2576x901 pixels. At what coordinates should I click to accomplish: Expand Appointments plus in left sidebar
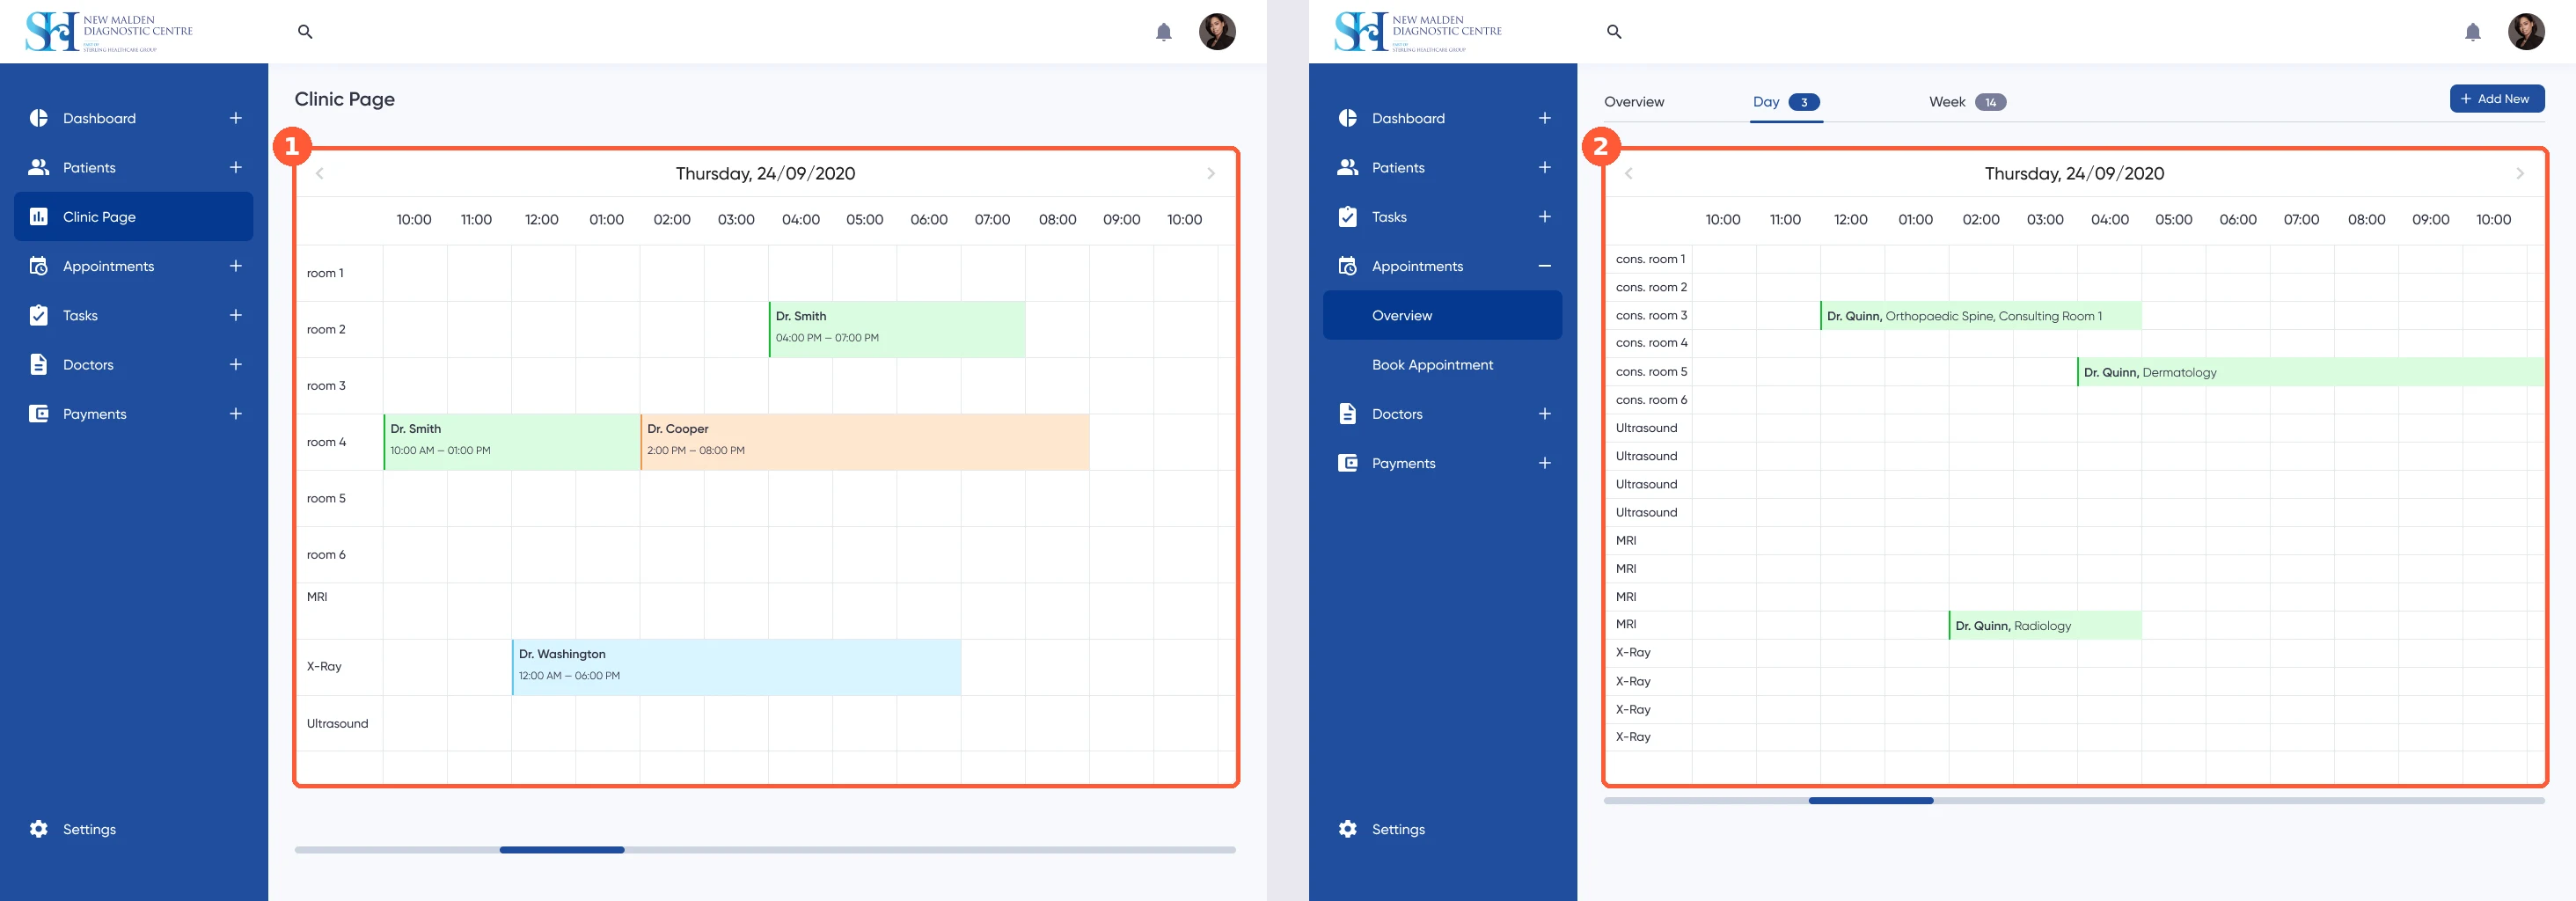point(236,266)
